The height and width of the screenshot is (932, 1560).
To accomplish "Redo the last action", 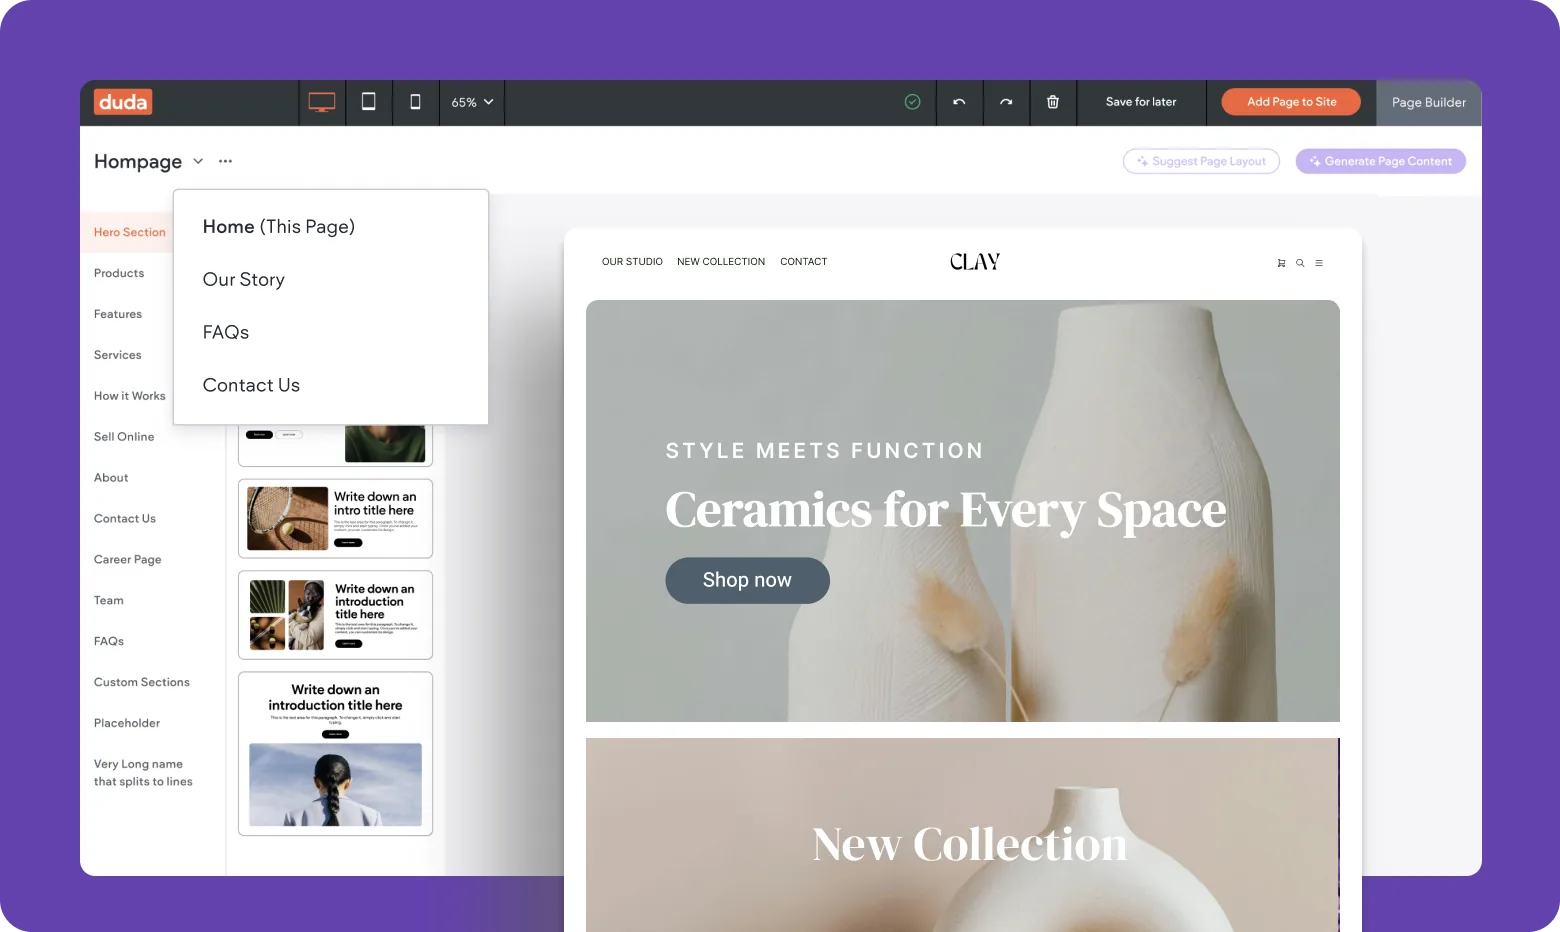I will tap(1006, 102).
